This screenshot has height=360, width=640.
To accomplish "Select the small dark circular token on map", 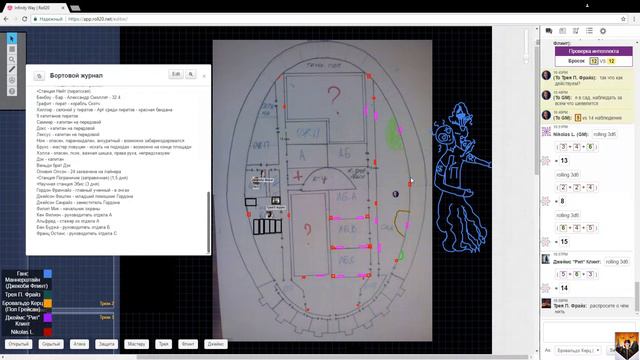I will click(396, 194).
